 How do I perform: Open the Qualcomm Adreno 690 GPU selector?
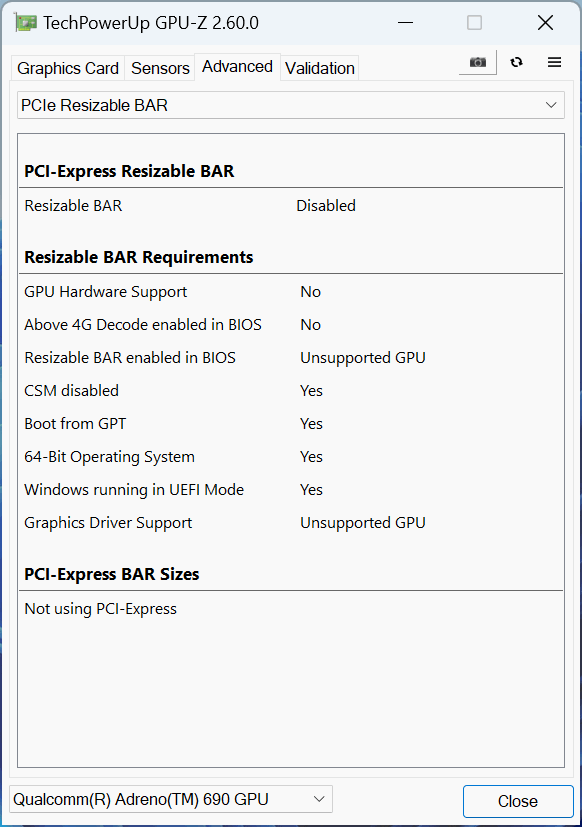point(170,799)
